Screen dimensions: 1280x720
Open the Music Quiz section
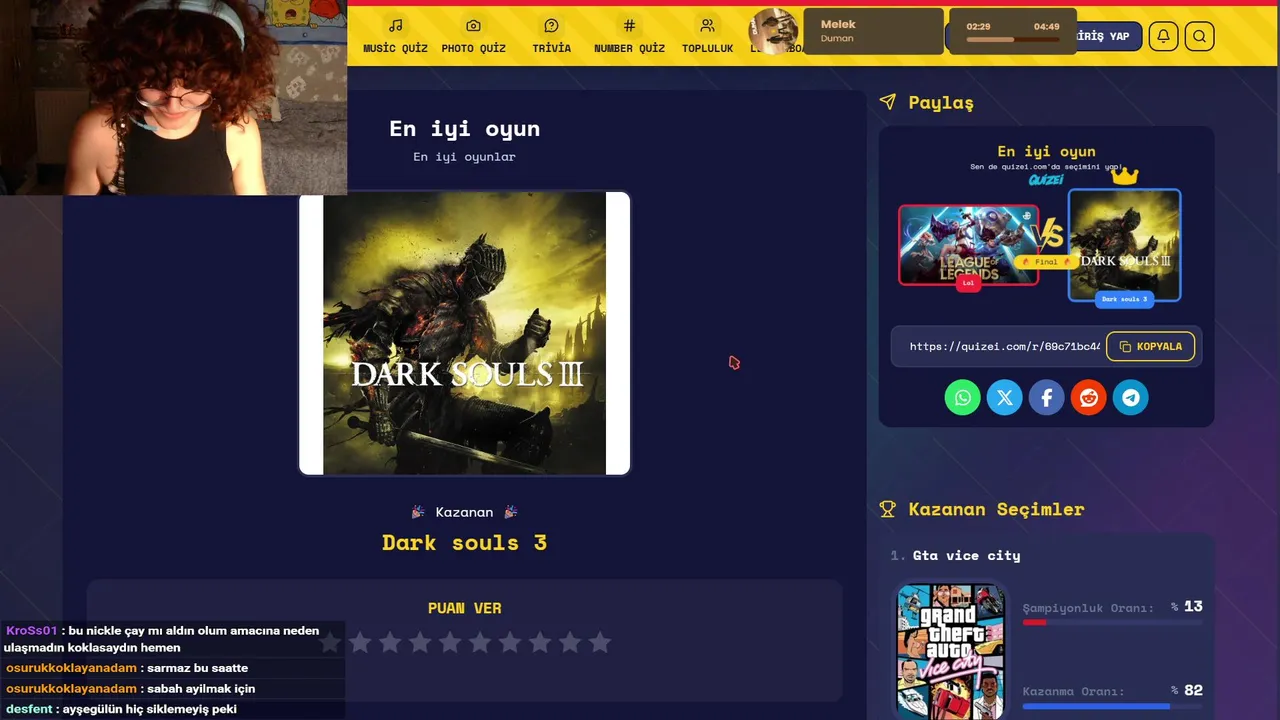coord(395,36)
